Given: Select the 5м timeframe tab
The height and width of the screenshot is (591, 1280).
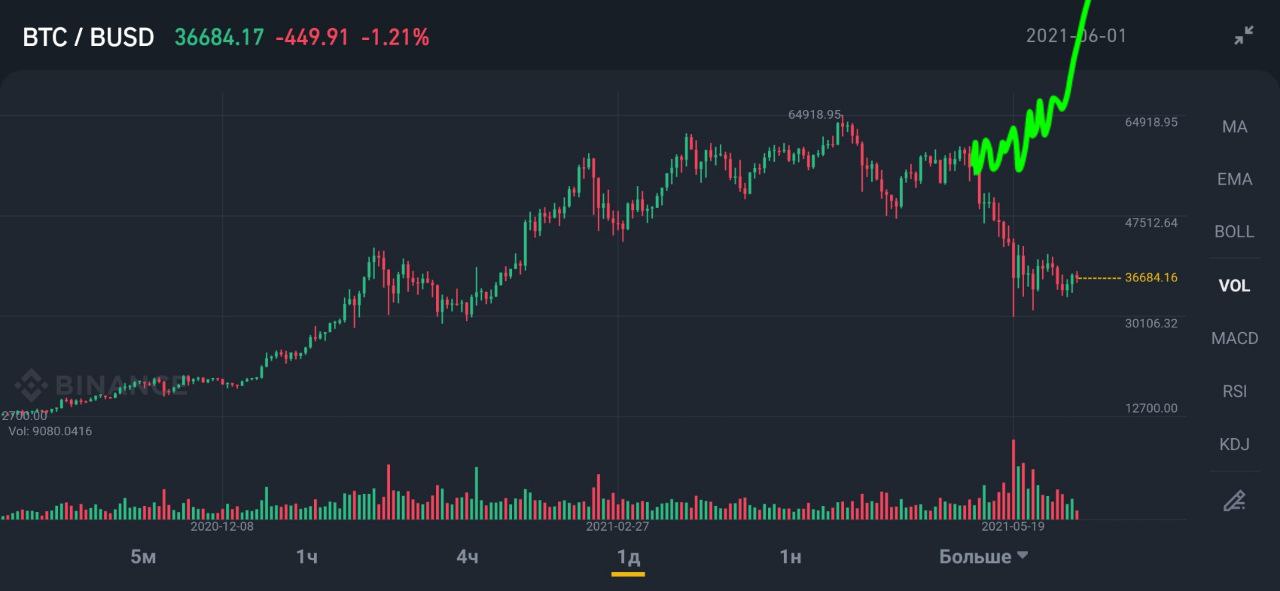Looking at the screenshot, I should 144,557.
